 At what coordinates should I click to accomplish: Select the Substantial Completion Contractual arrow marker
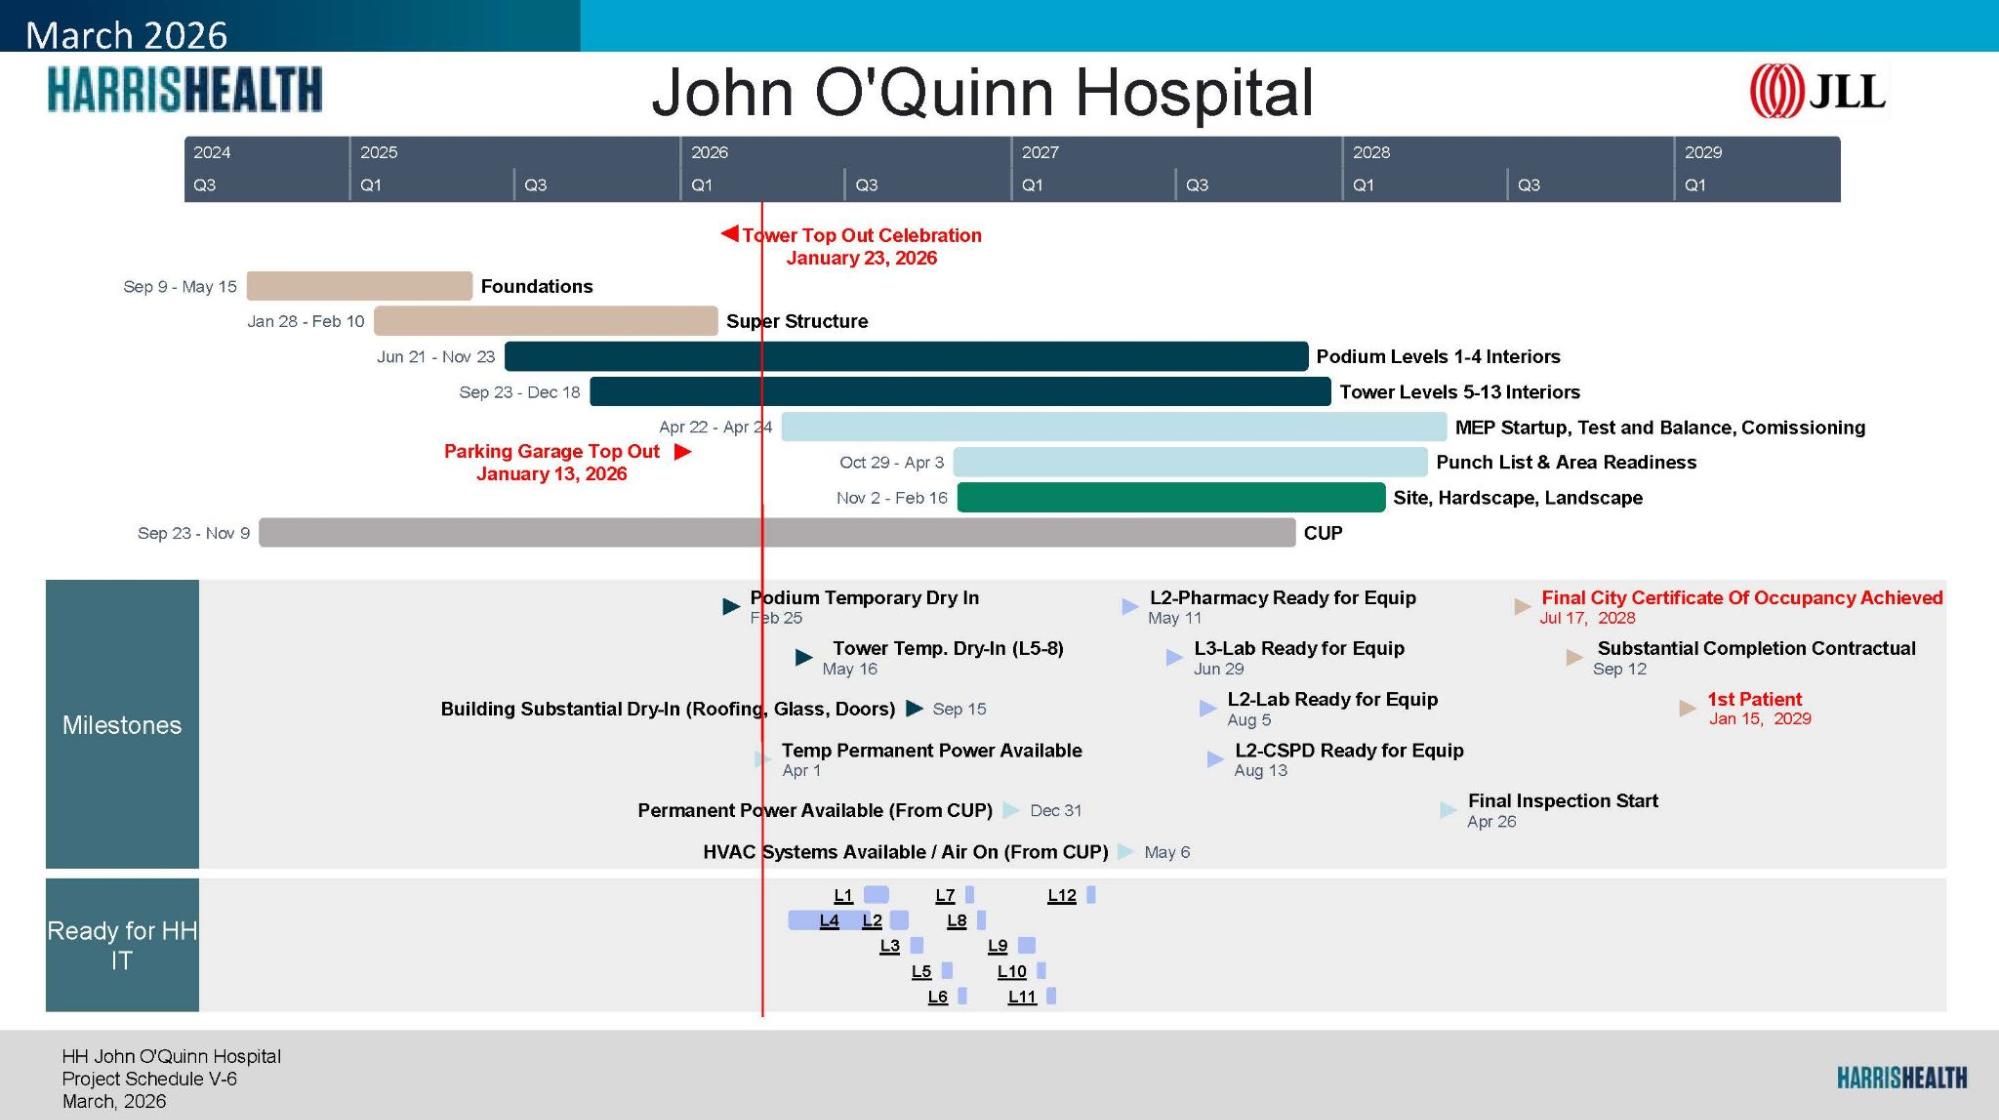tap(1574, 657)
